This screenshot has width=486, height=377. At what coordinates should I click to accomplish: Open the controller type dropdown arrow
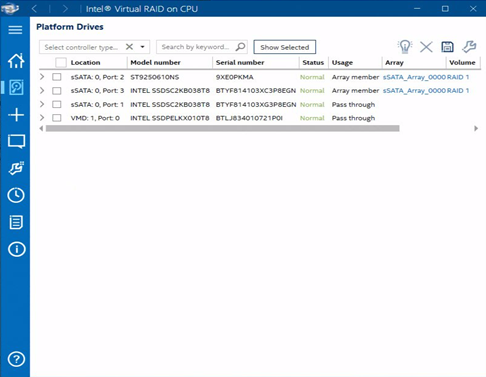[x=142, y=47]
